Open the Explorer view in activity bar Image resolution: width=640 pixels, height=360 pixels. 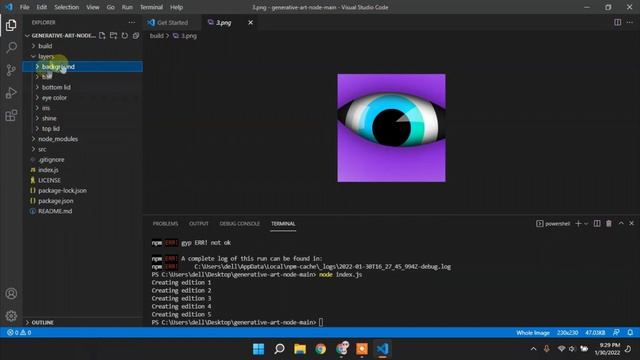click(x=11, y=25)
